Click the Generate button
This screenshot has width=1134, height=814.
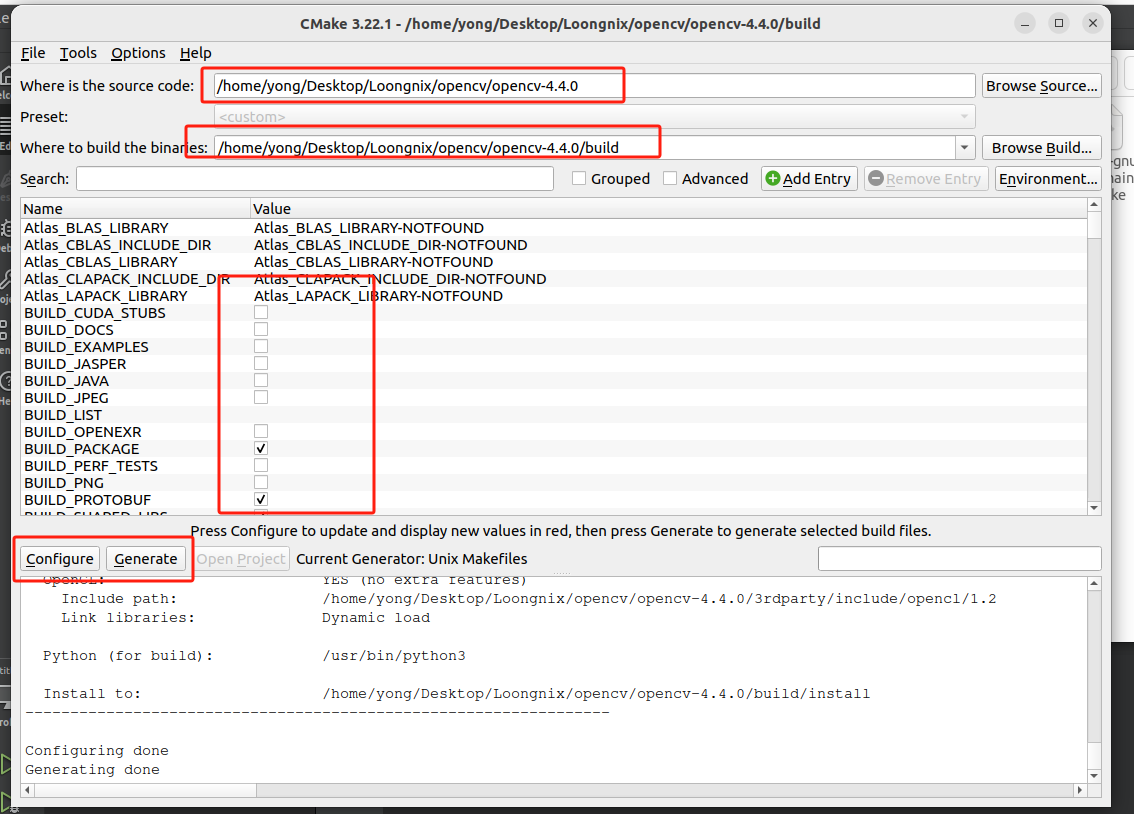(145, 559)
